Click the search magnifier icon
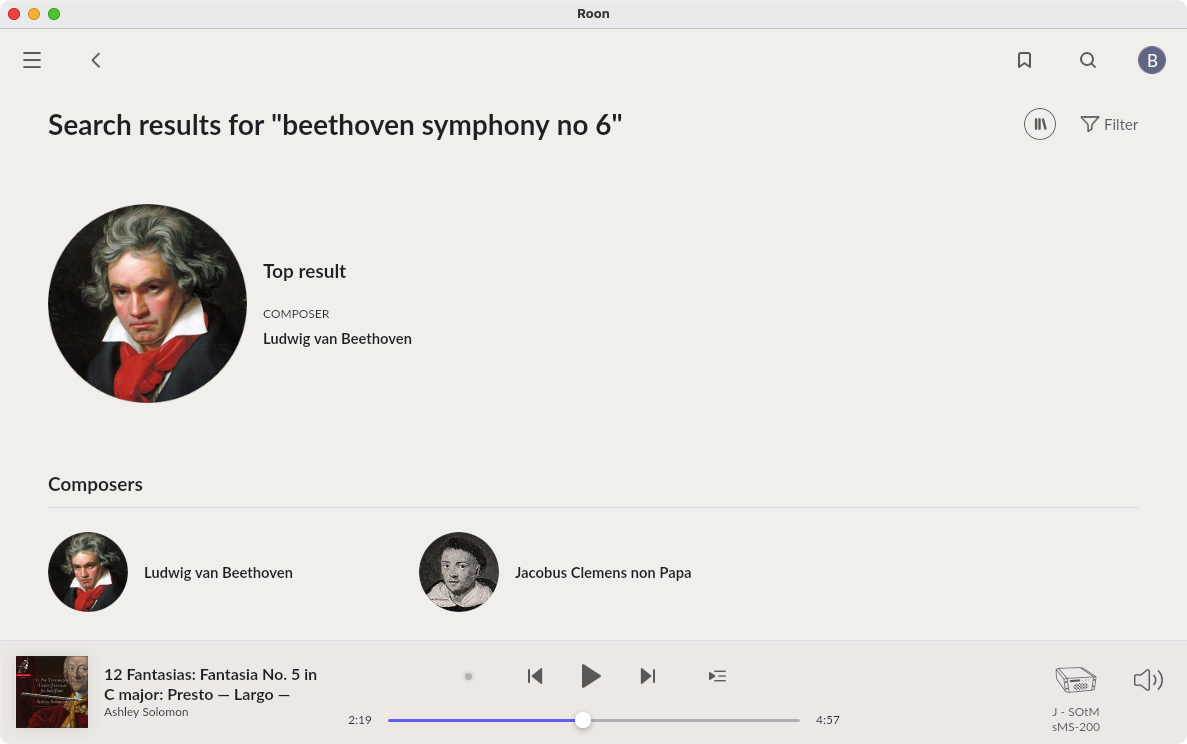The height and width of the screenshot is (744, 1187). 1088,60
